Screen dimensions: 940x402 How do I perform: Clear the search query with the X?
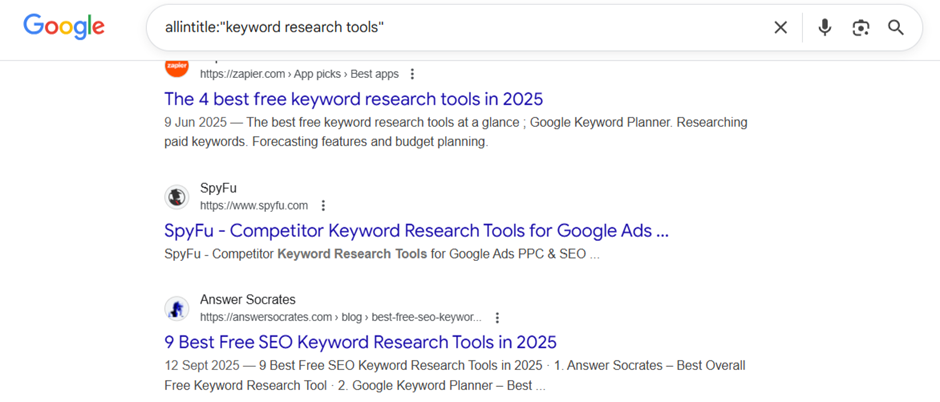pyautogui.click(x=781, y=28)
